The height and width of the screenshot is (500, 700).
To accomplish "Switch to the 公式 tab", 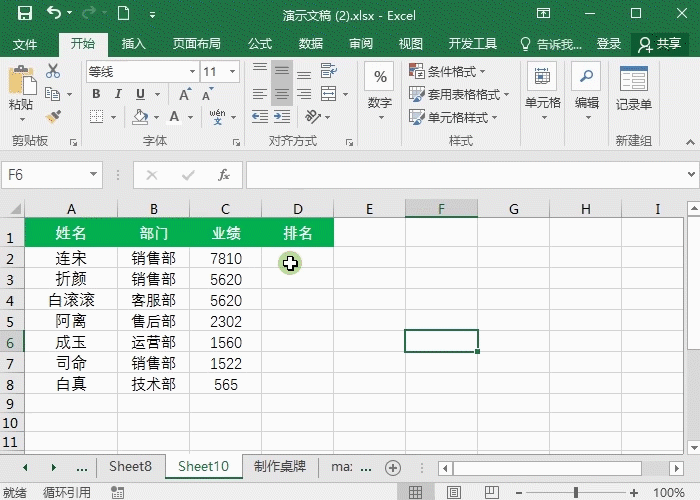I will click(x=260, y=44).
